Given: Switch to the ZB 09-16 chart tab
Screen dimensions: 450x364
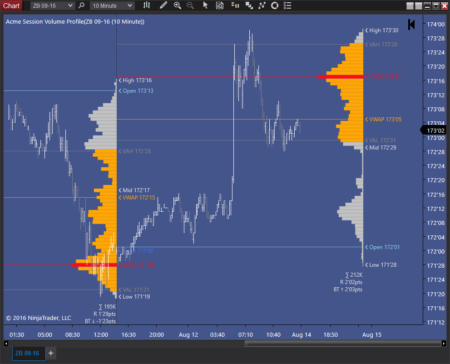Looking at the screenshot, I should click(x=27, y=353).
